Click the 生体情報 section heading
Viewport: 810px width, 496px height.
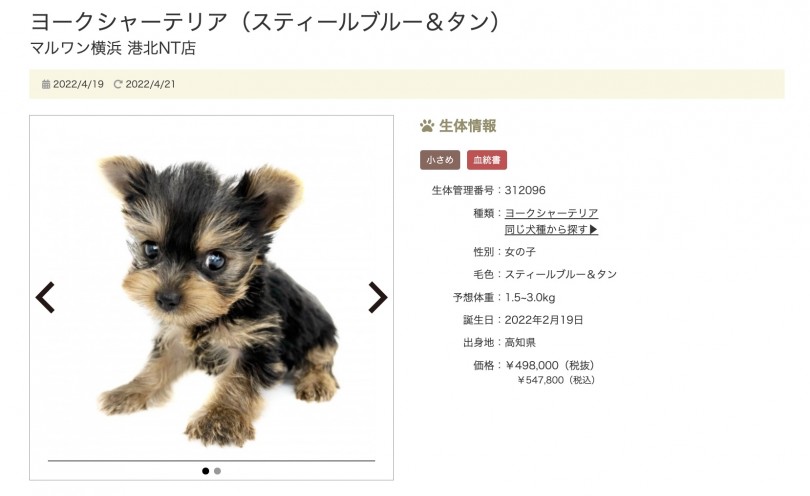click(468, 126)
